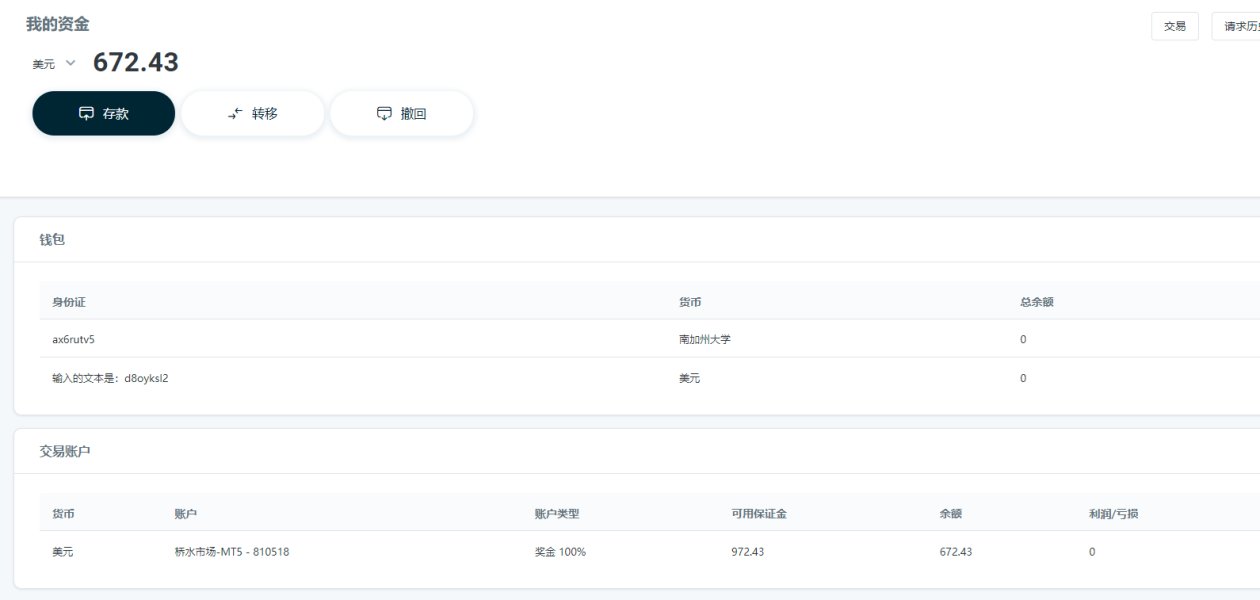The height and width of the screenshot is (600, 1260).
Task: Click the 钱包 section heading
Action: (x=53, y=240)
